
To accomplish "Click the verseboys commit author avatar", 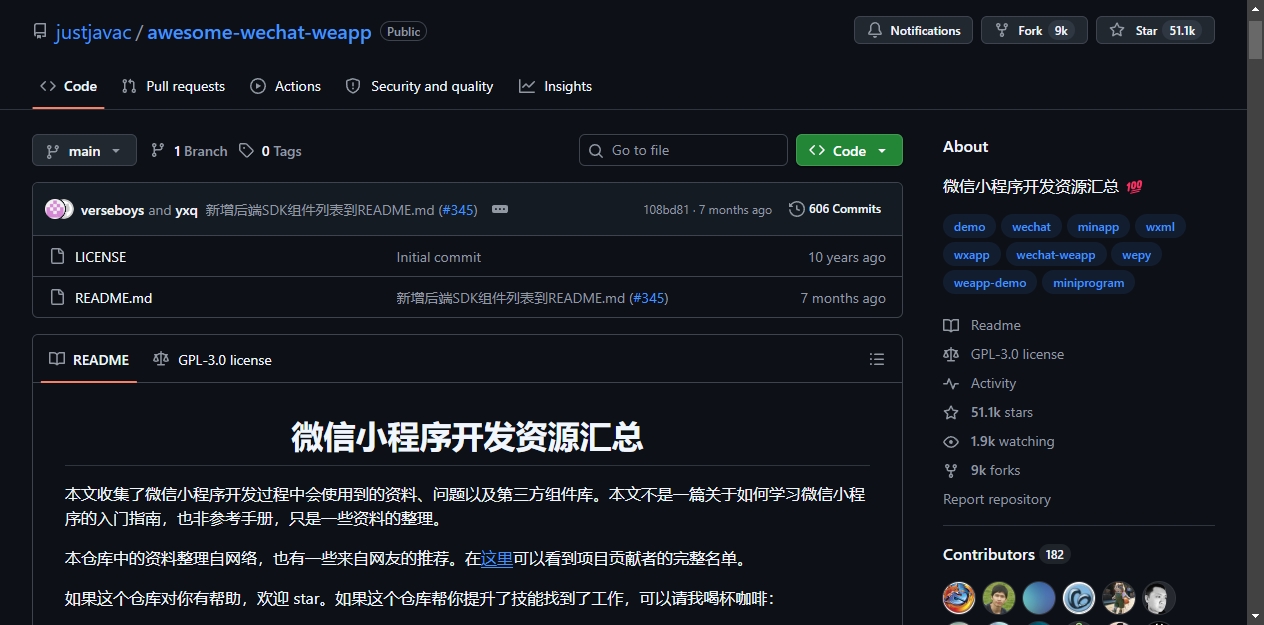I will (55, 209).
